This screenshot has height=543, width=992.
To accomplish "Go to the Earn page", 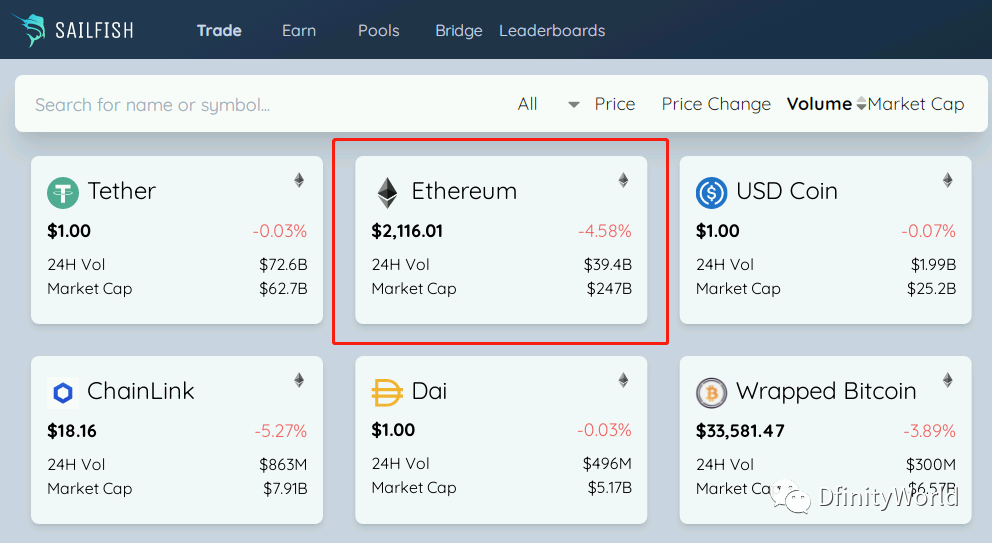I will pos(299,30).
